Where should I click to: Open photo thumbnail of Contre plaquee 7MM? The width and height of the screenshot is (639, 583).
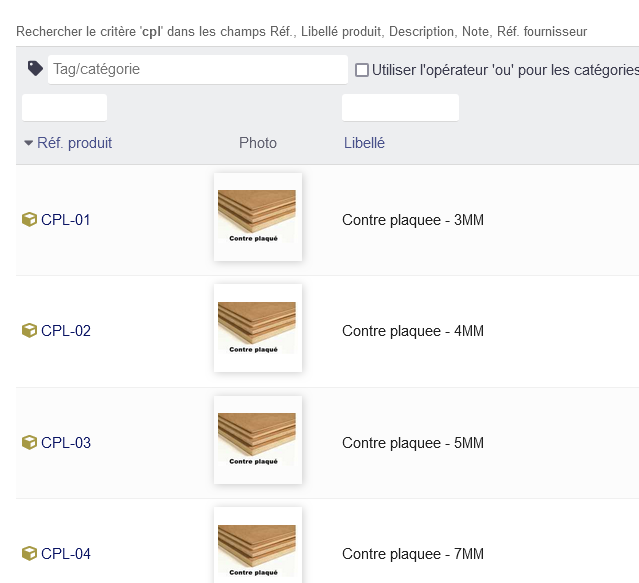tap(258, 545)
